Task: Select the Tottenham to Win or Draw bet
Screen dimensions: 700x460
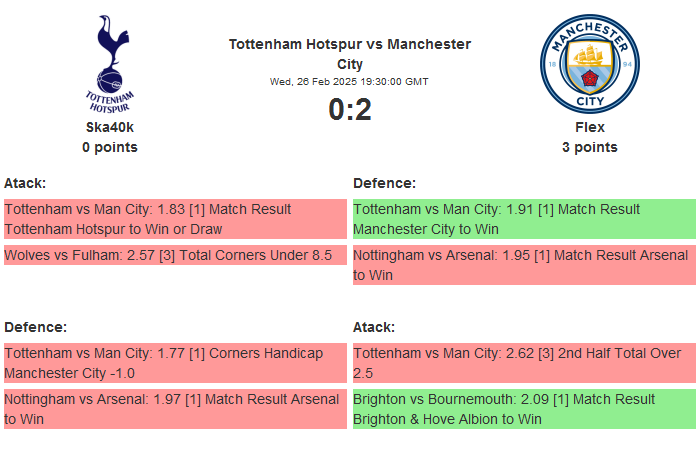Action: [175, 219]
